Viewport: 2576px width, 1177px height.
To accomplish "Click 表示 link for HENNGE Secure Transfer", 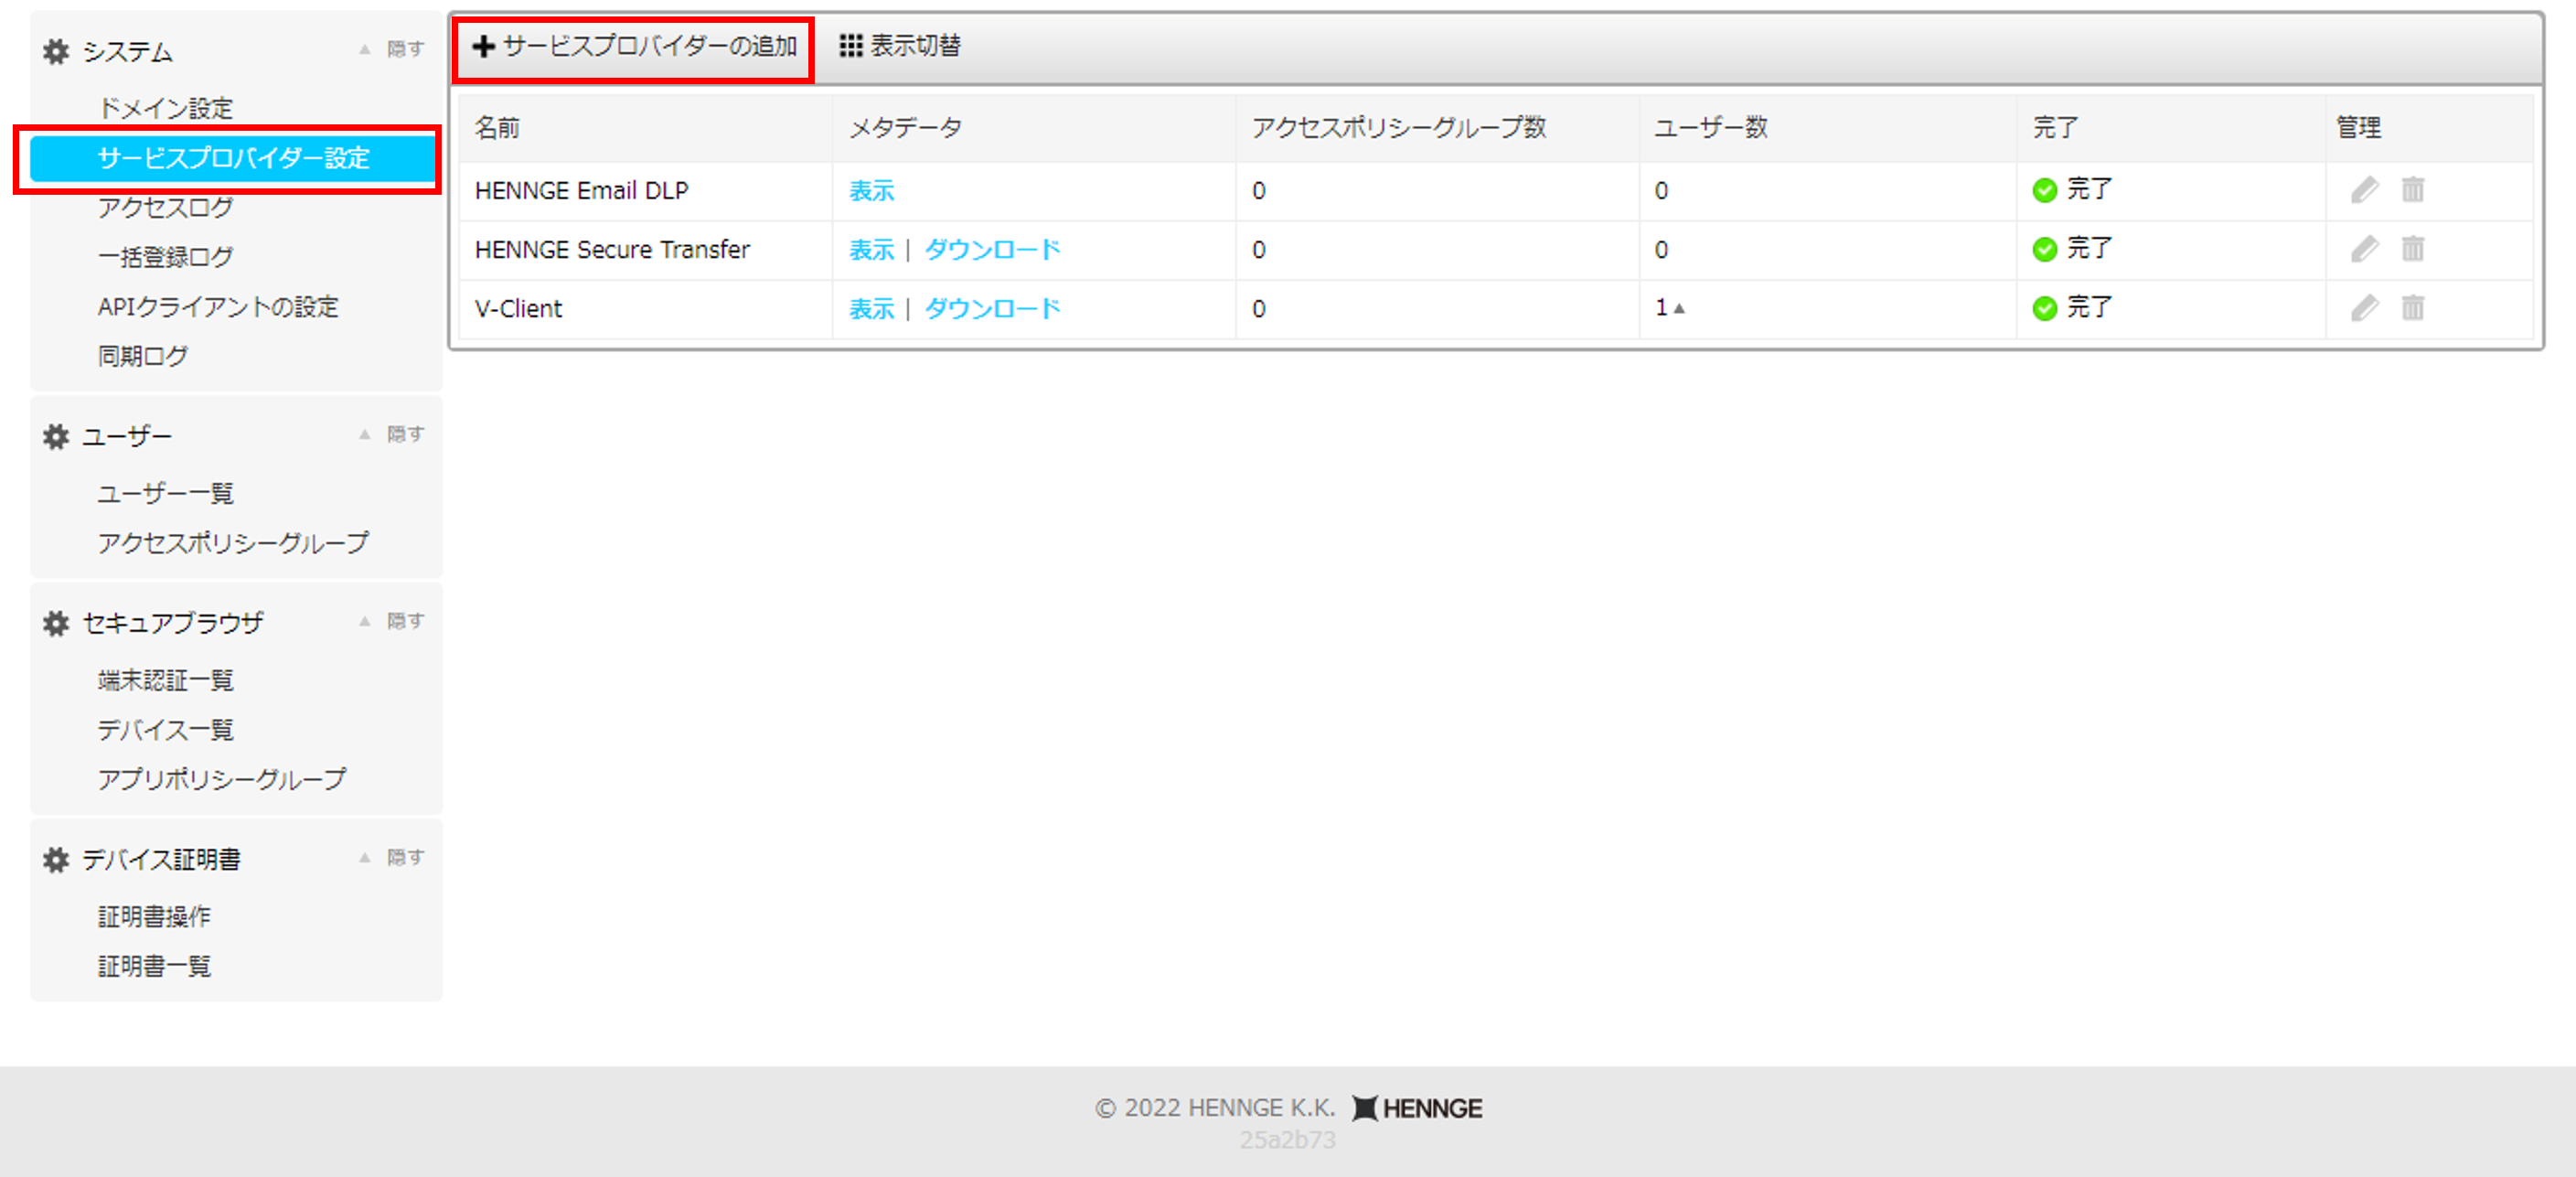I will tap(871, 250).
